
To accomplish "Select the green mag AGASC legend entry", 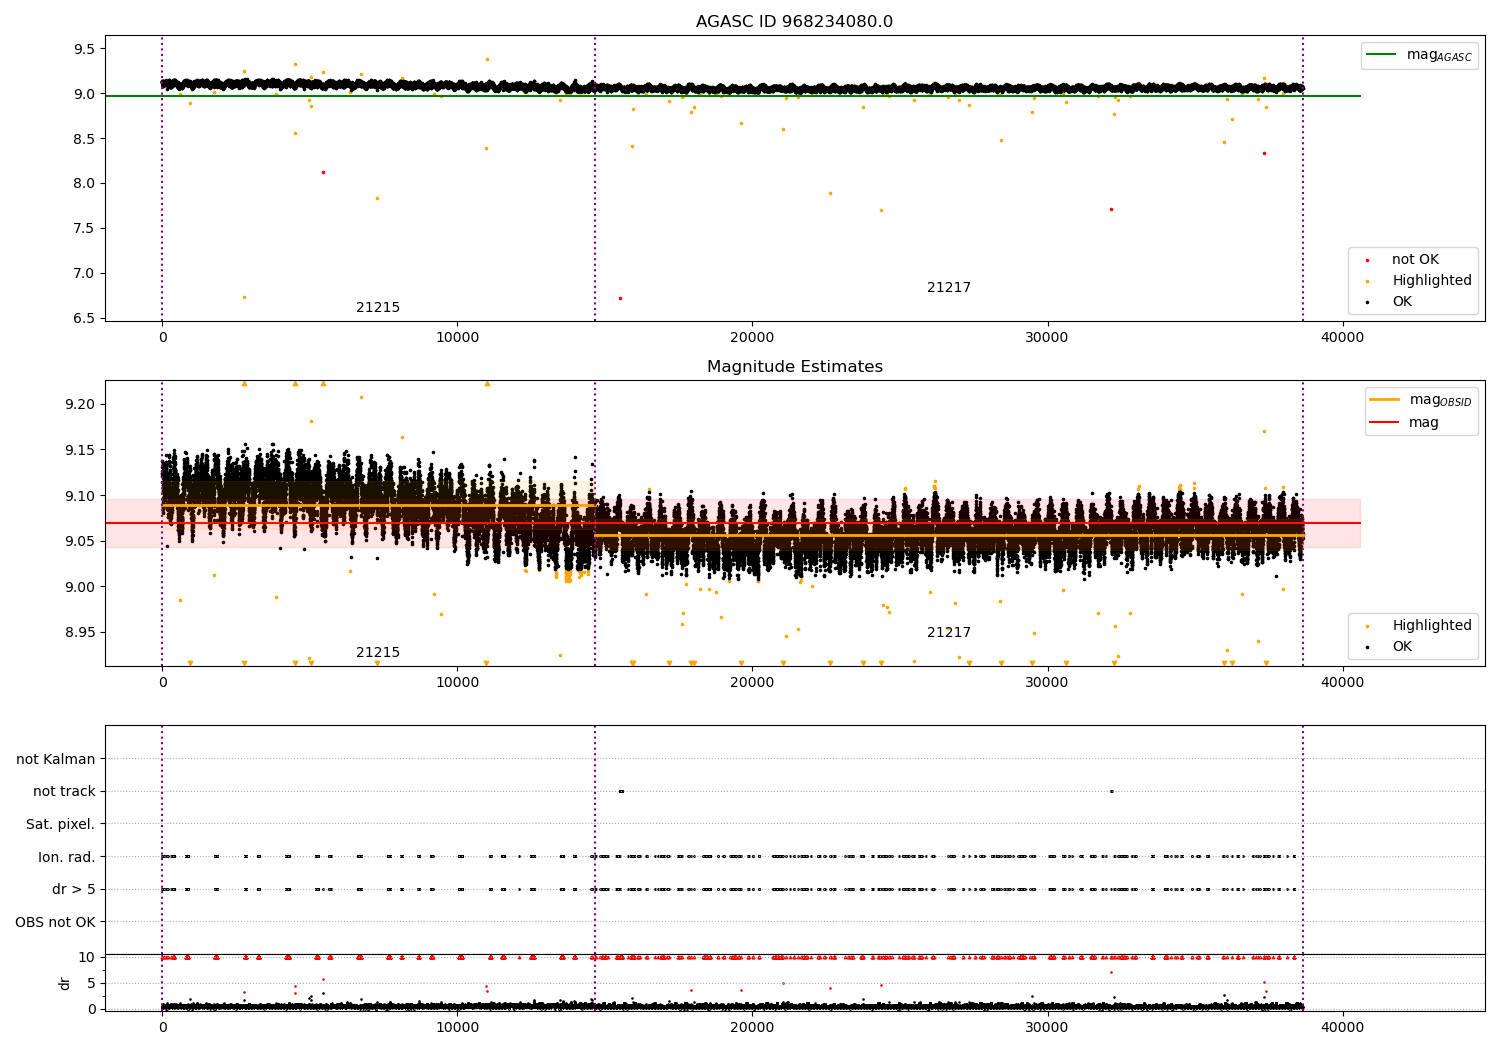I will point(1419,56).
